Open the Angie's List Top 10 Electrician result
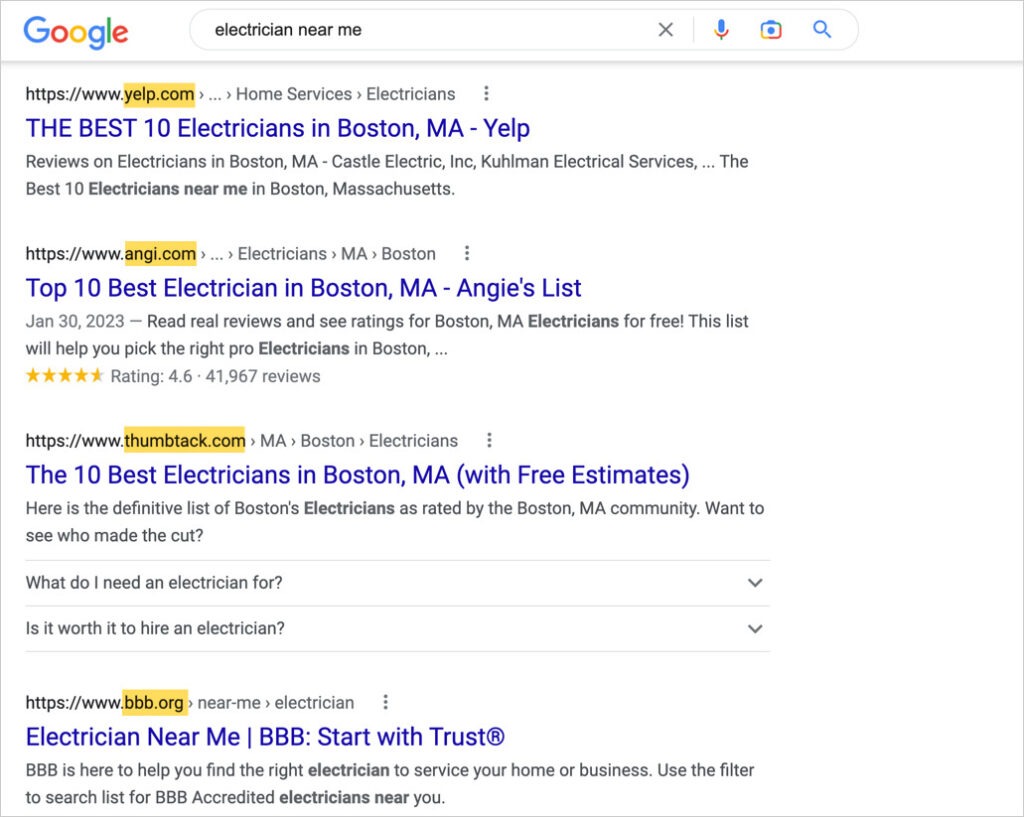The image size is (1024, 817). 303,288
